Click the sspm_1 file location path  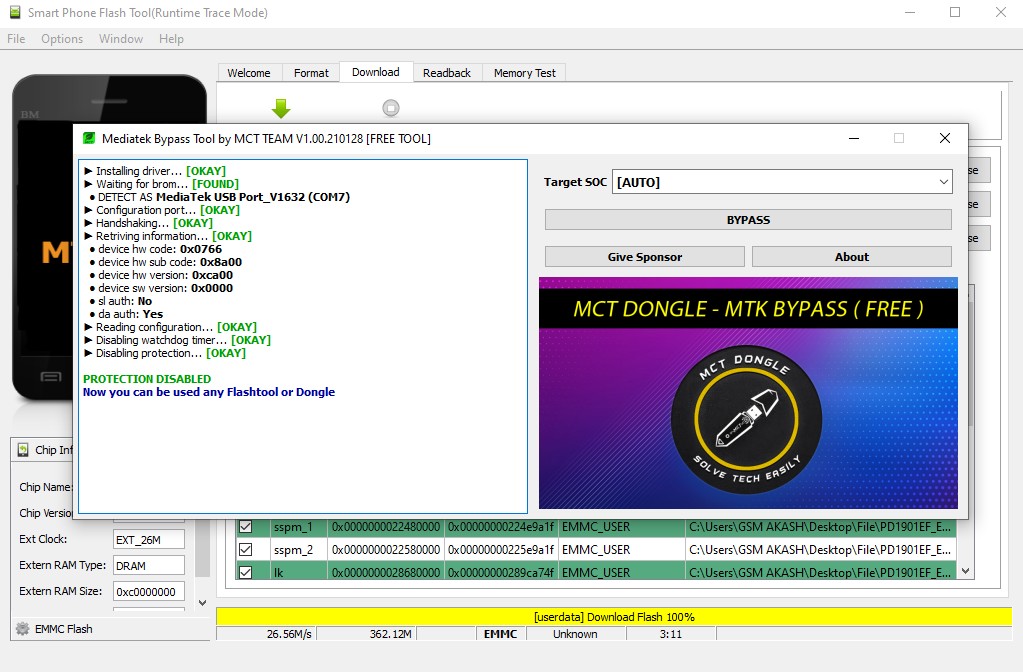[x=820, y=527]
